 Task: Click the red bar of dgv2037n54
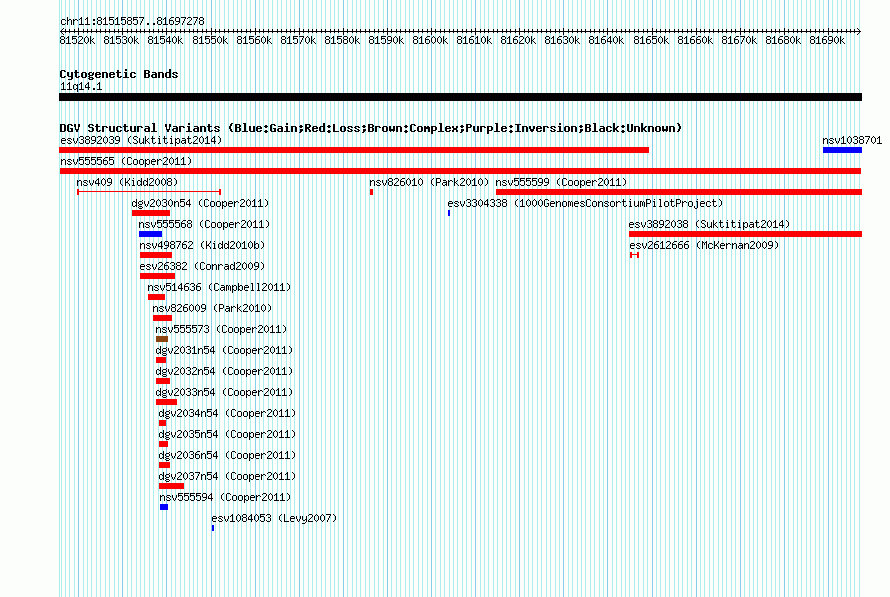tap(171, 486)
